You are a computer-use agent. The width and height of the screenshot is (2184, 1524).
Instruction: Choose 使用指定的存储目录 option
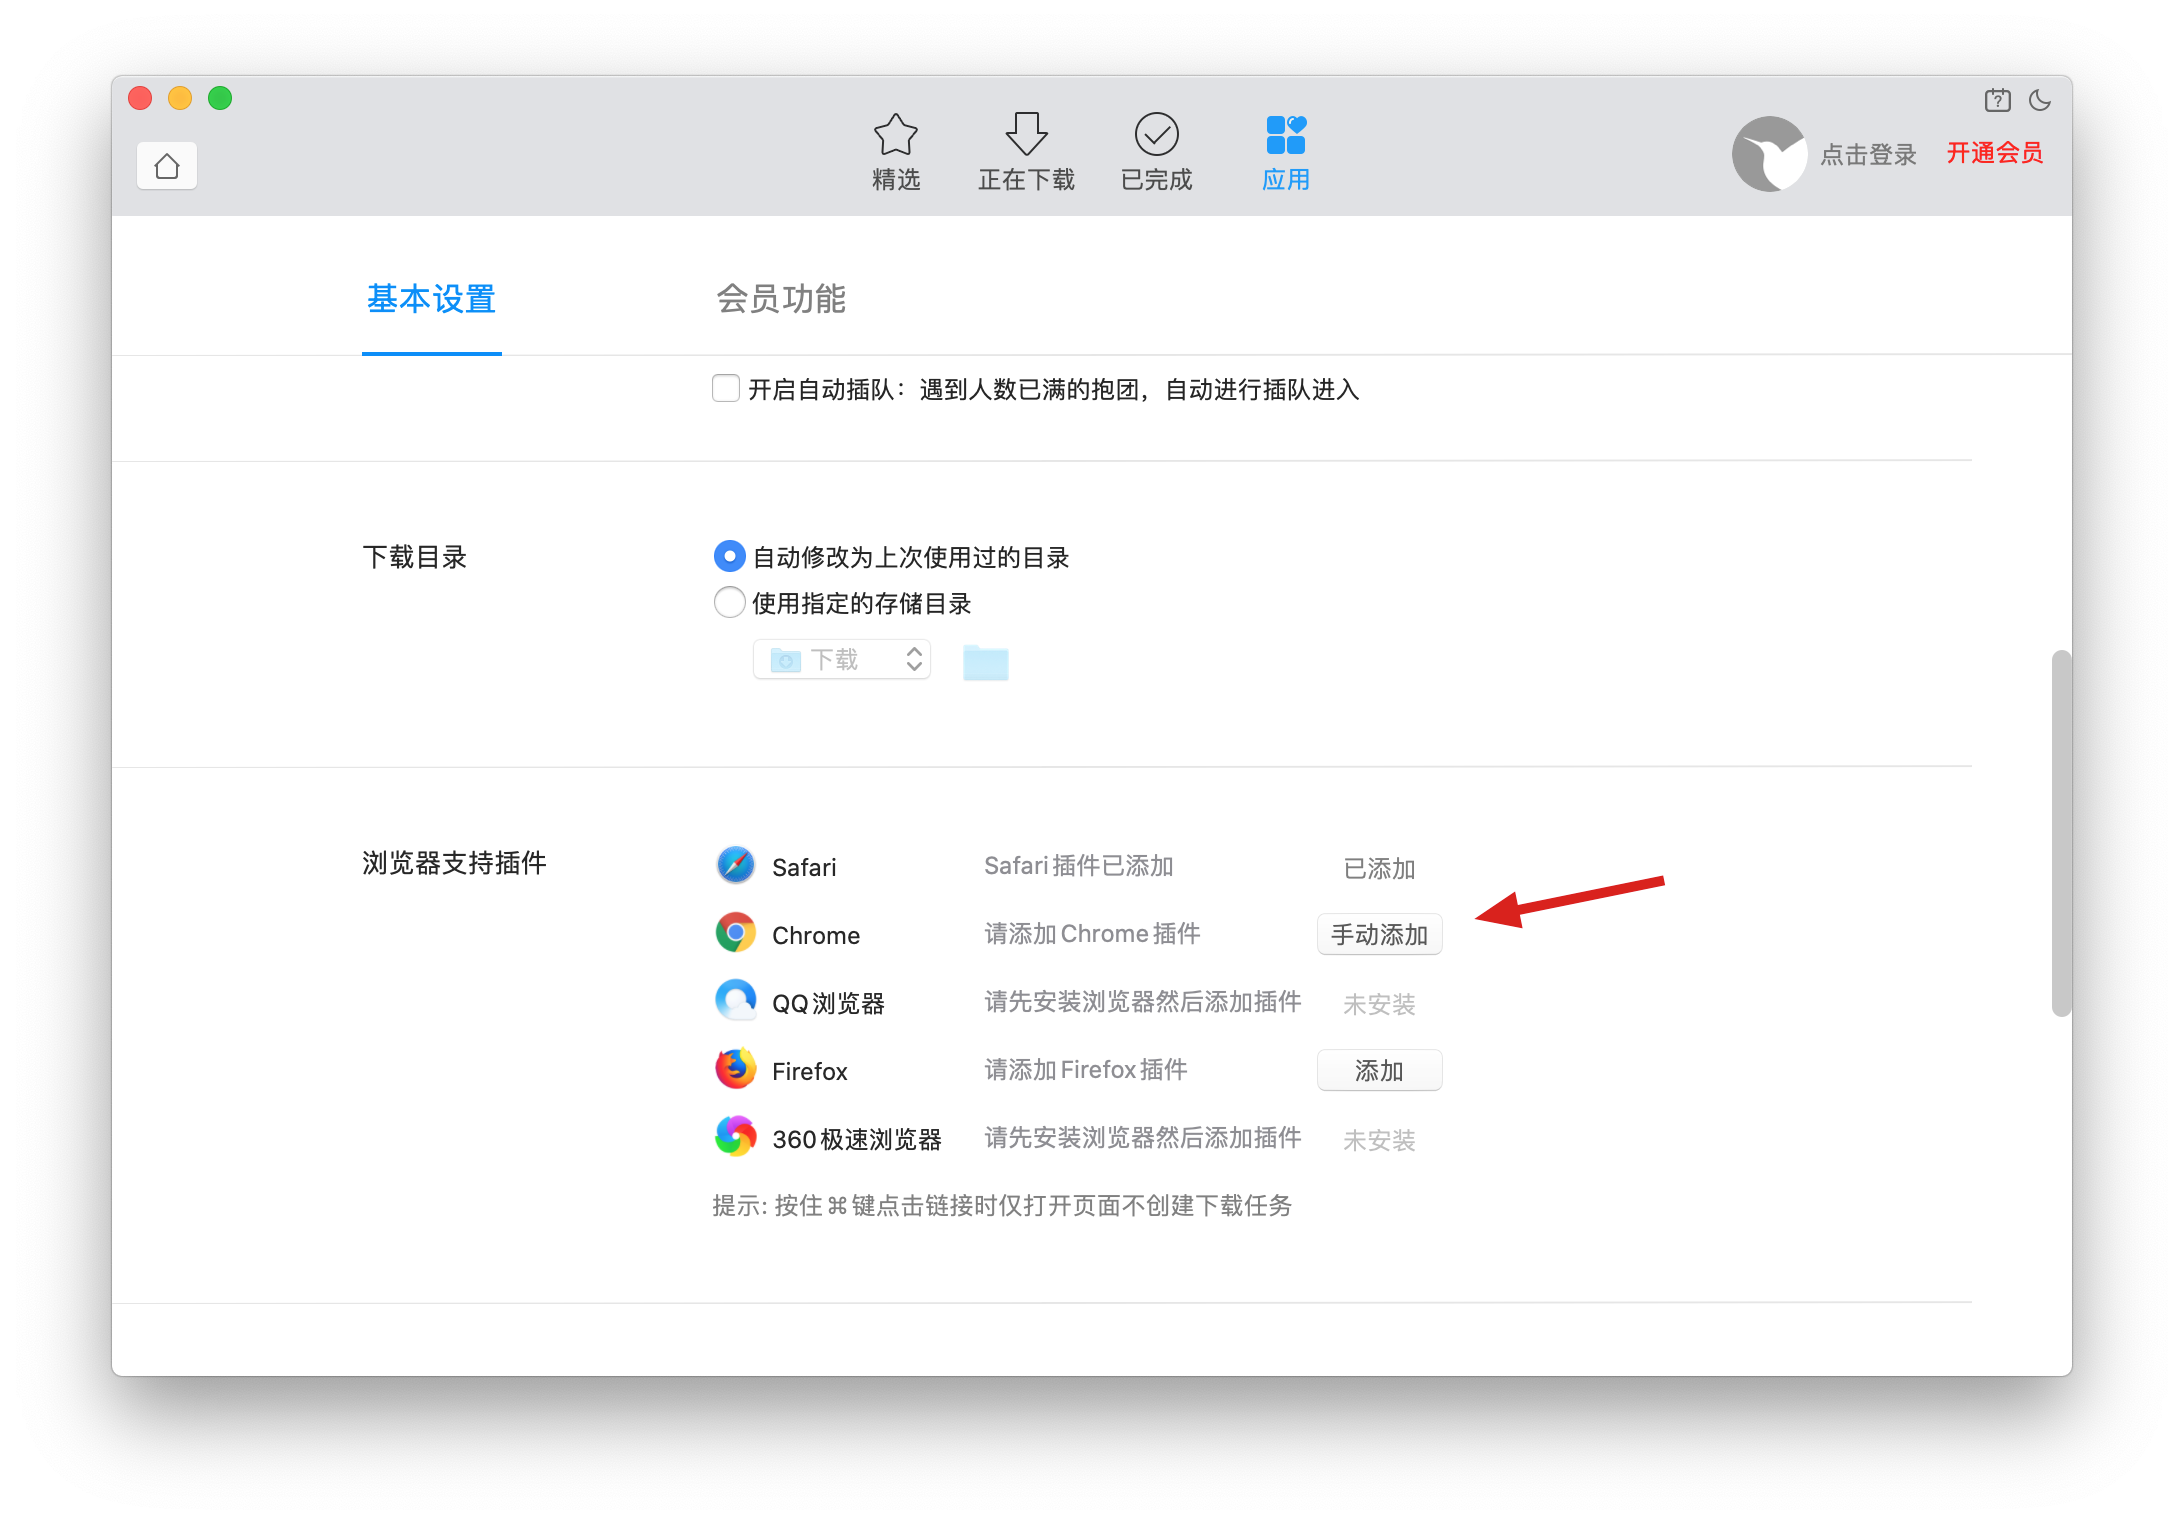coord(729,603)
